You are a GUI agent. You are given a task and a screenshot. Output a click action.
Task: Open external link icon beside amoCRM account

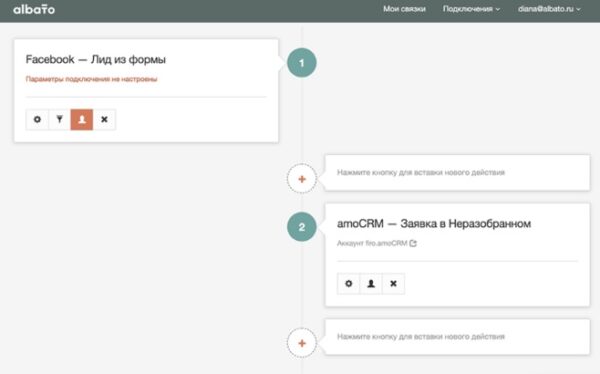[413, 243]
